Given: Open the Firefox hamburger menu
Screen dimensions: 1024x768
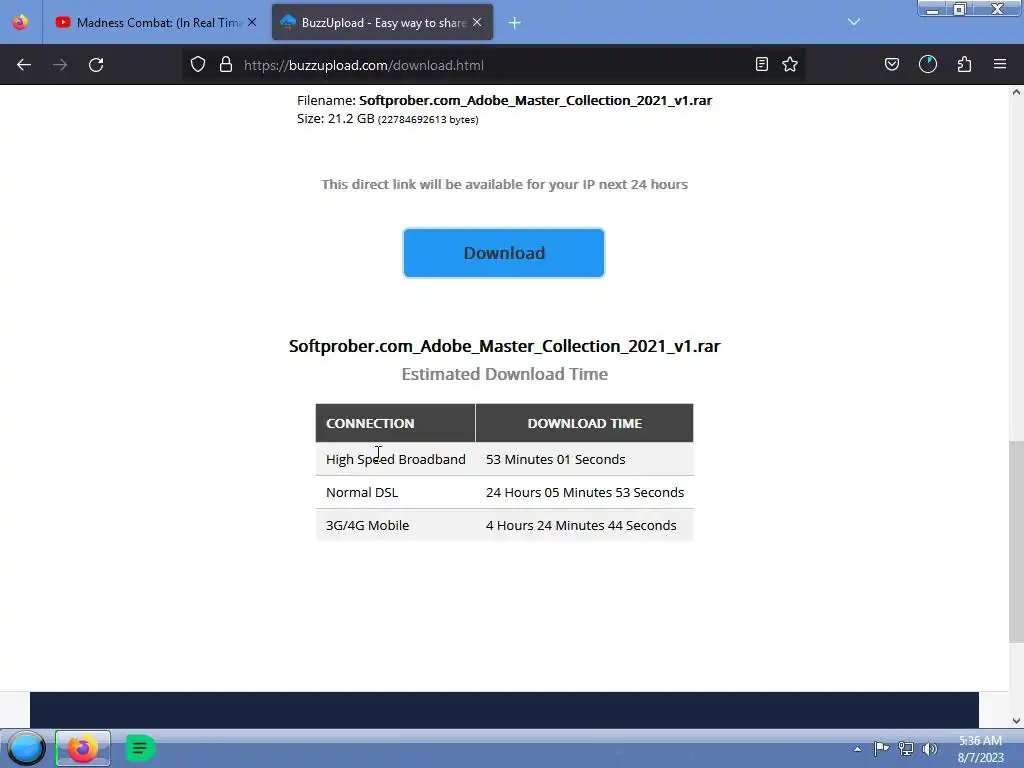Looking at the screenshot, I should coord(1000,65).
